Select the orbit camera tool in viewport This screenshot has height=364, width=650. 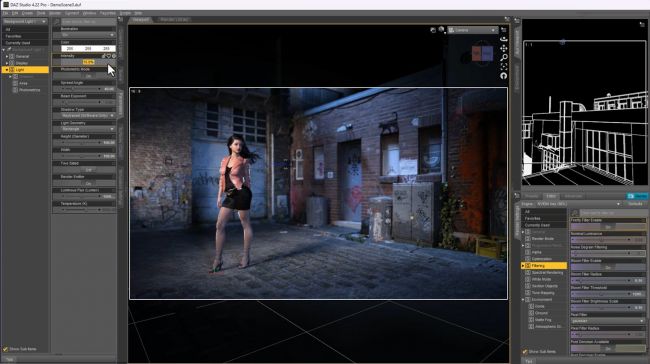[504, 39]
